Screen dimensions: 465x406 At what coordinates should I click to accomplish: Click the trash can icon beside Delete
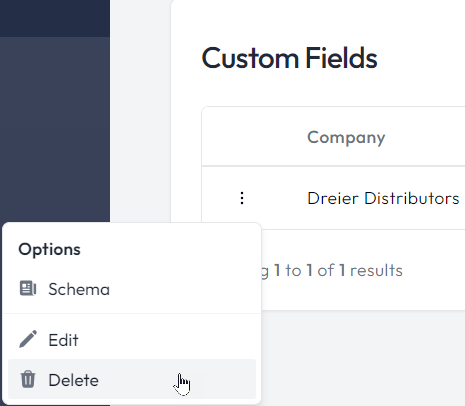(28, 379)
